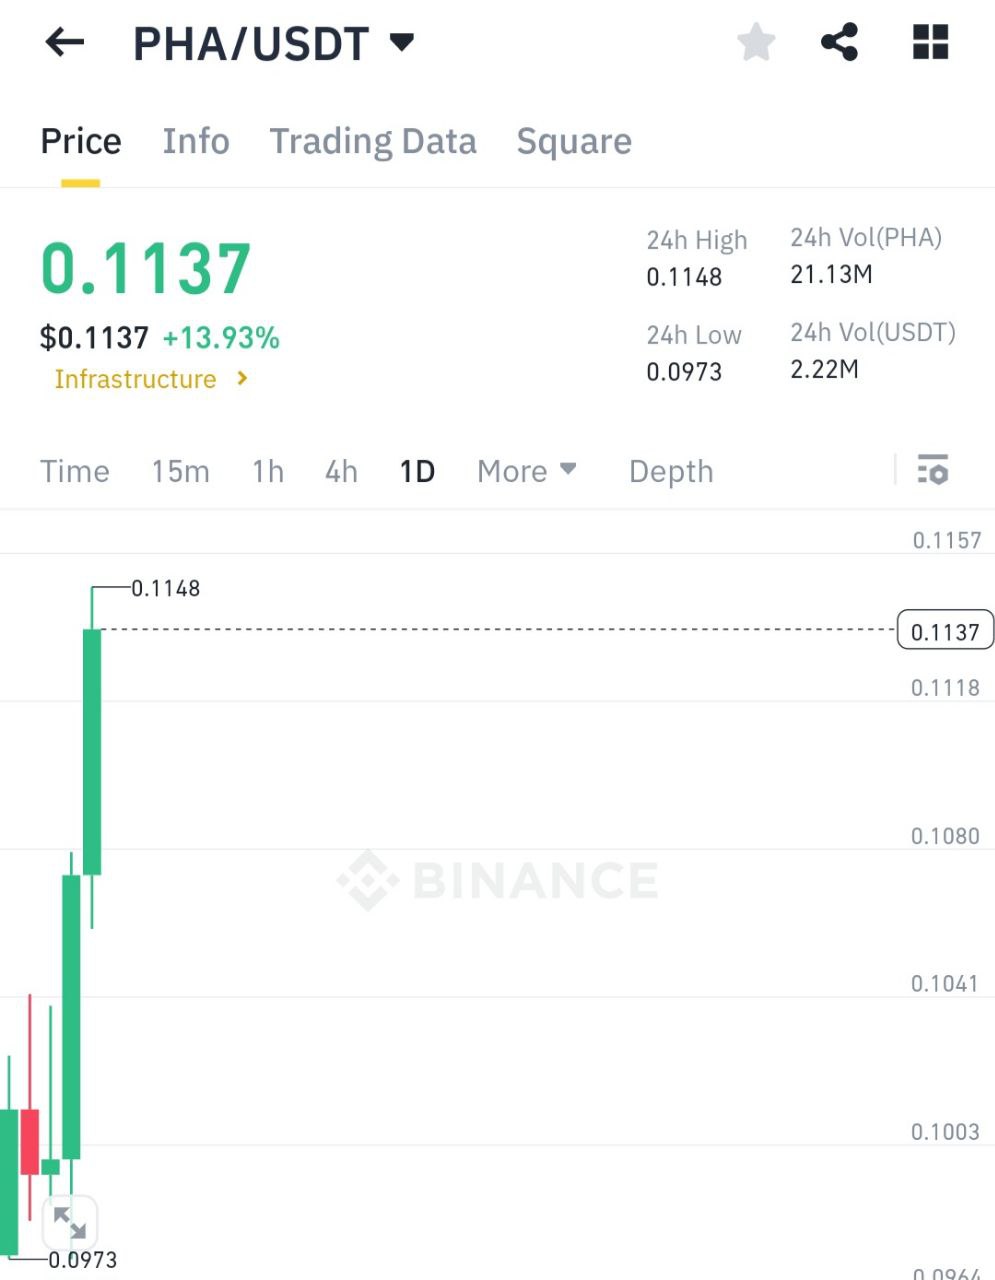Open the share icon
995x1280 pixels.
click(839, 43)
